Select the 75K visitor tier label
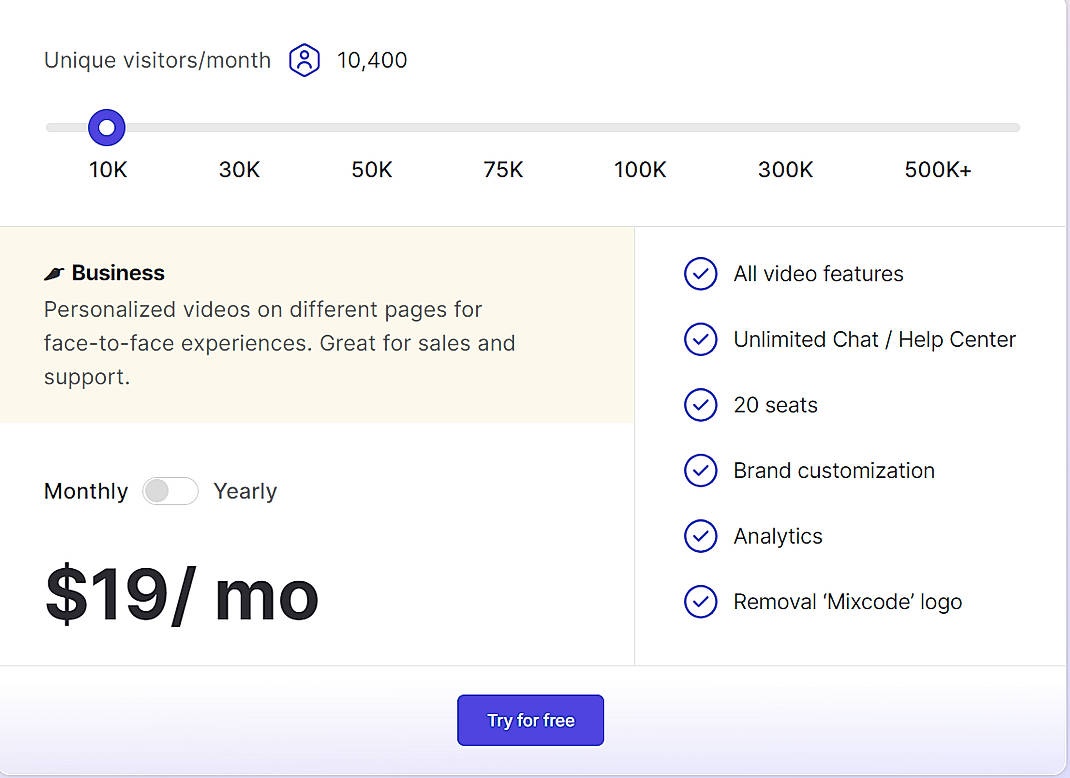The width and height of the screenshot is (1070, 778). (503, 169)
